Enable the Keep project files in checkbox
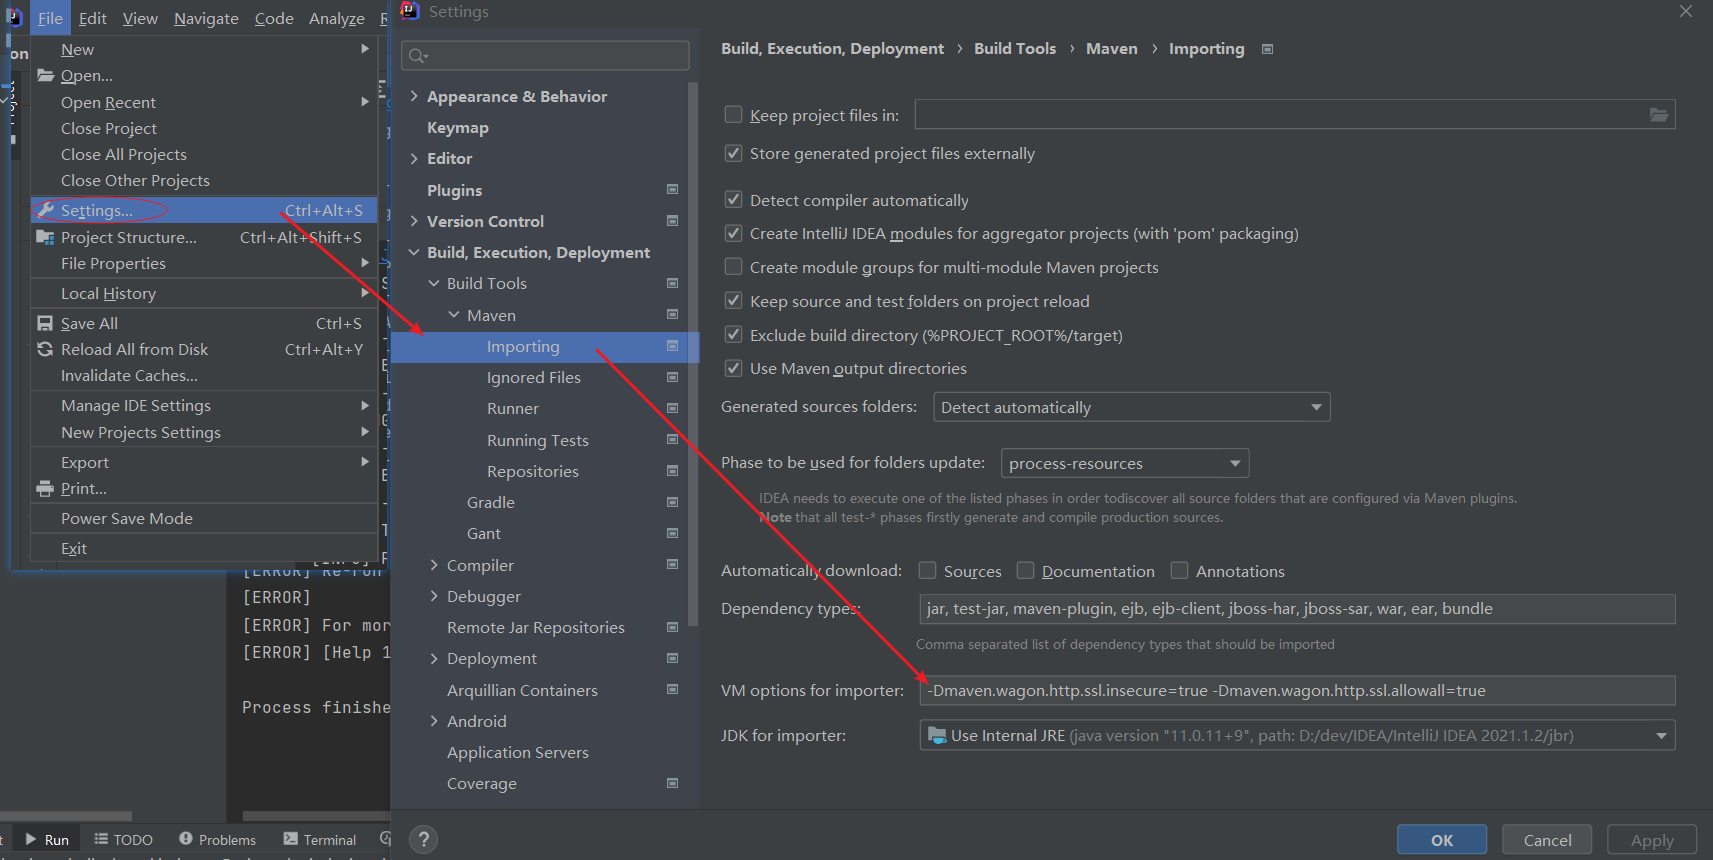 coord(733,115)
